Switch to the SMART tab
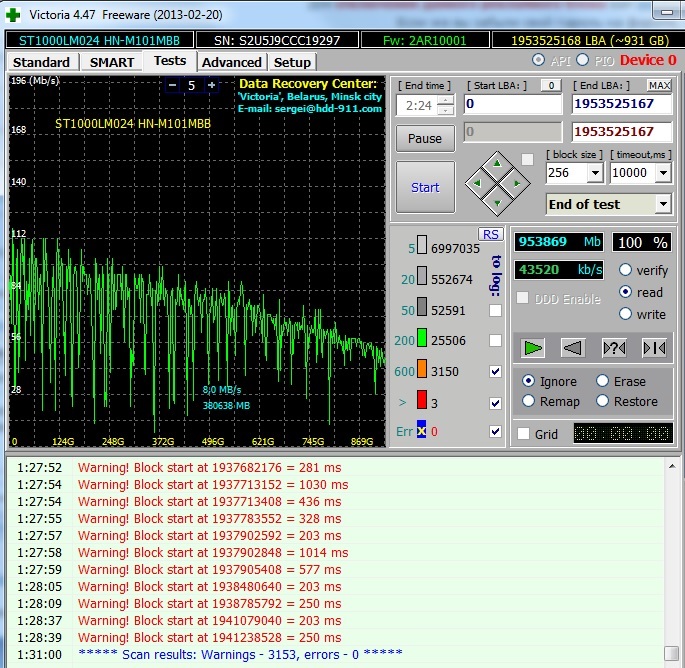 click(112, 62)
